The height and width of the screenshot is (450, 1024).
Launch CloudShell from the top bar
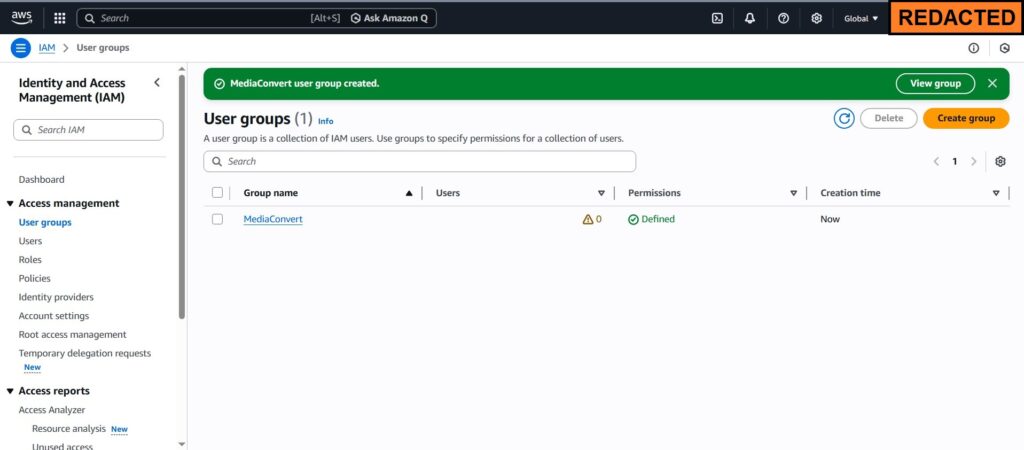pyautogui.click(x=717, y=18)
